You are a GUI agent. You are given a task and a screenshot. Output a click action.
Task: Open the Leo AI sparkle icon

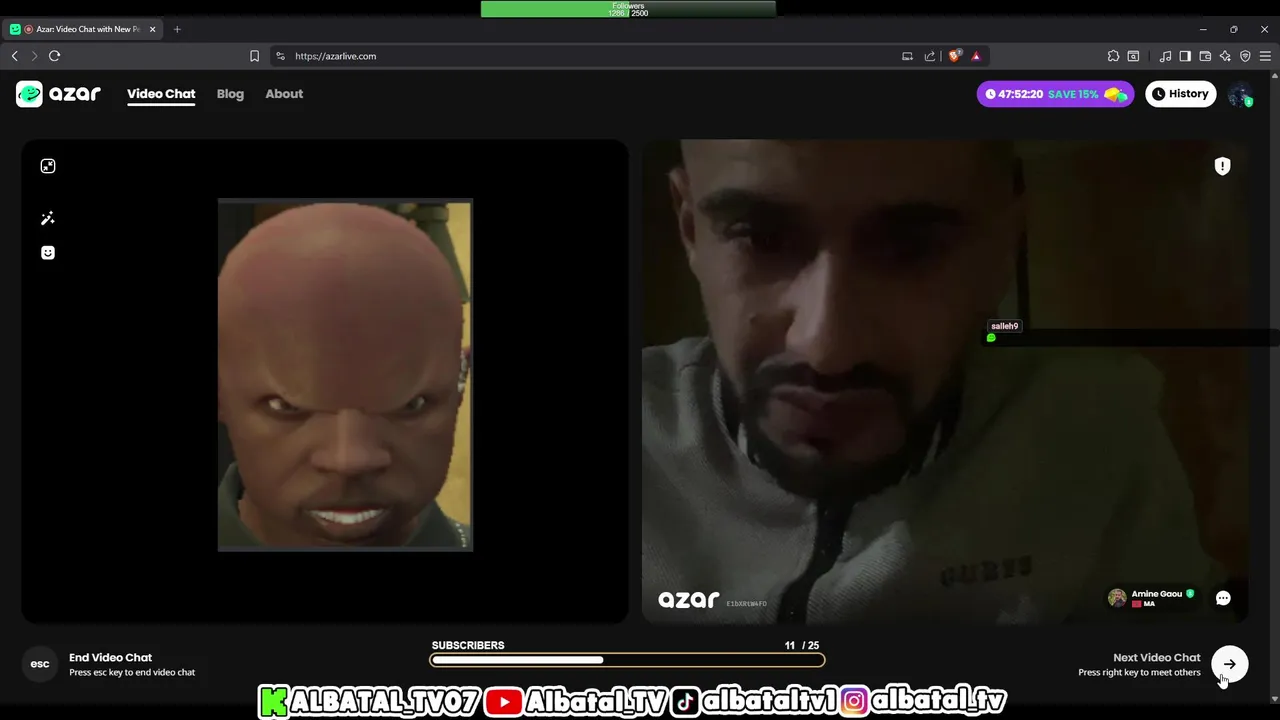pos(1225,56)
